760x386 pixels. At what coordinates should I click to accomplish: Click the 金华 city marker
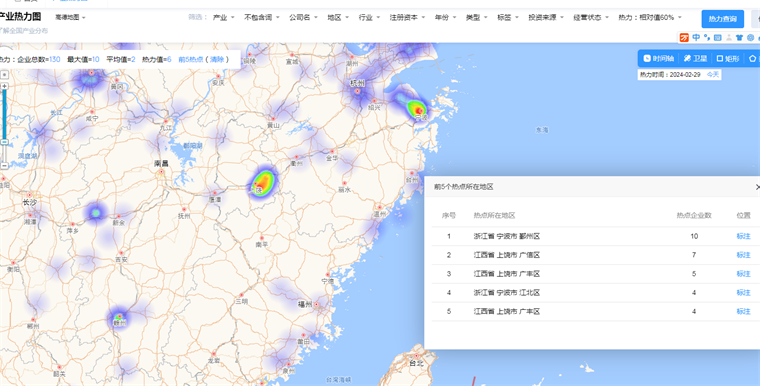332,151
